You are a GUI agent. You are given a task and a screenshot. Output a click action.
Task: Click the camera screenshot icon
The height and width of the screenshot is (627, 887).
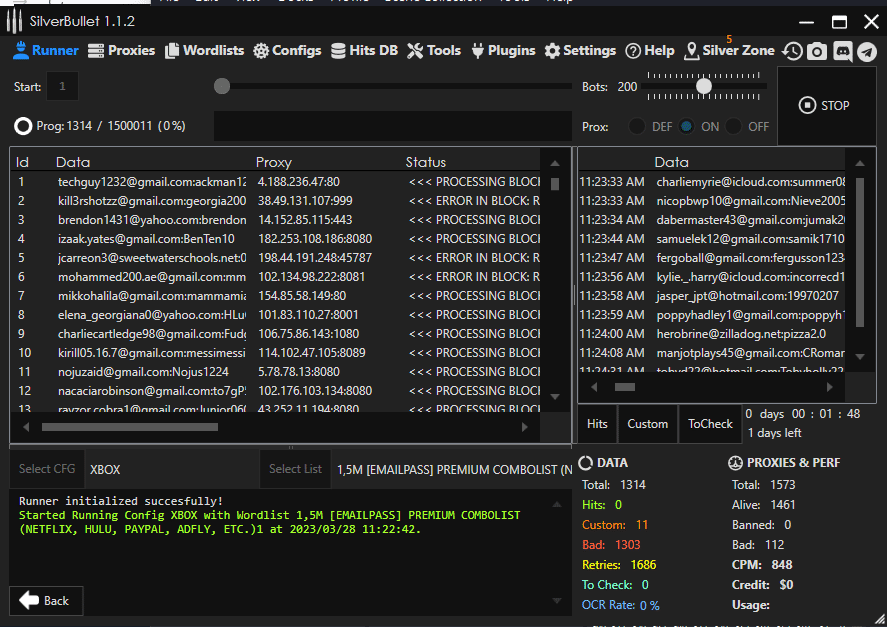tap(817, 52)
